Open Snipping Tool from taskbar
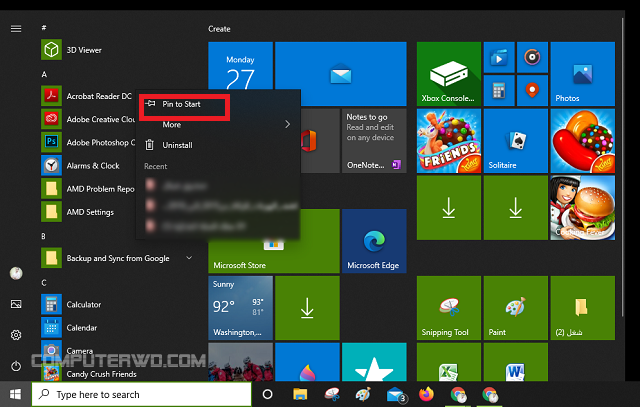 (332, 394)
